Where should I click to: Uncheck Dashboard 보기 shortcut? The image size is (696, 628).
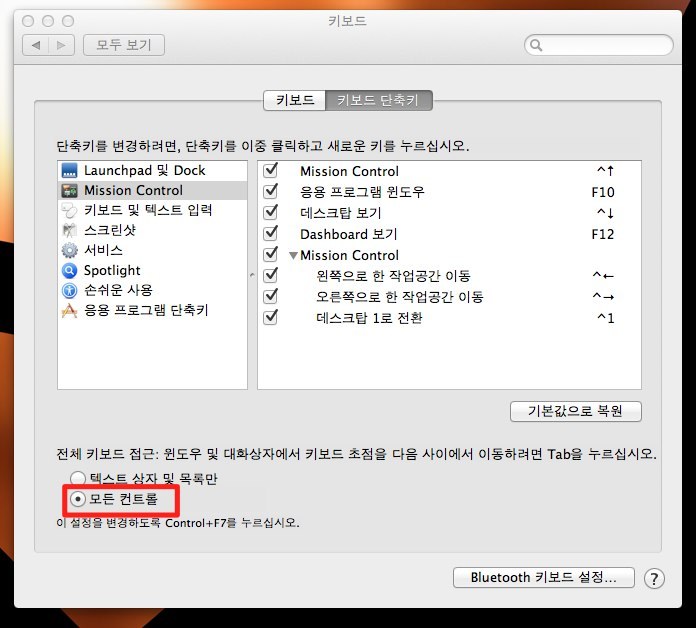coord(270,233)
